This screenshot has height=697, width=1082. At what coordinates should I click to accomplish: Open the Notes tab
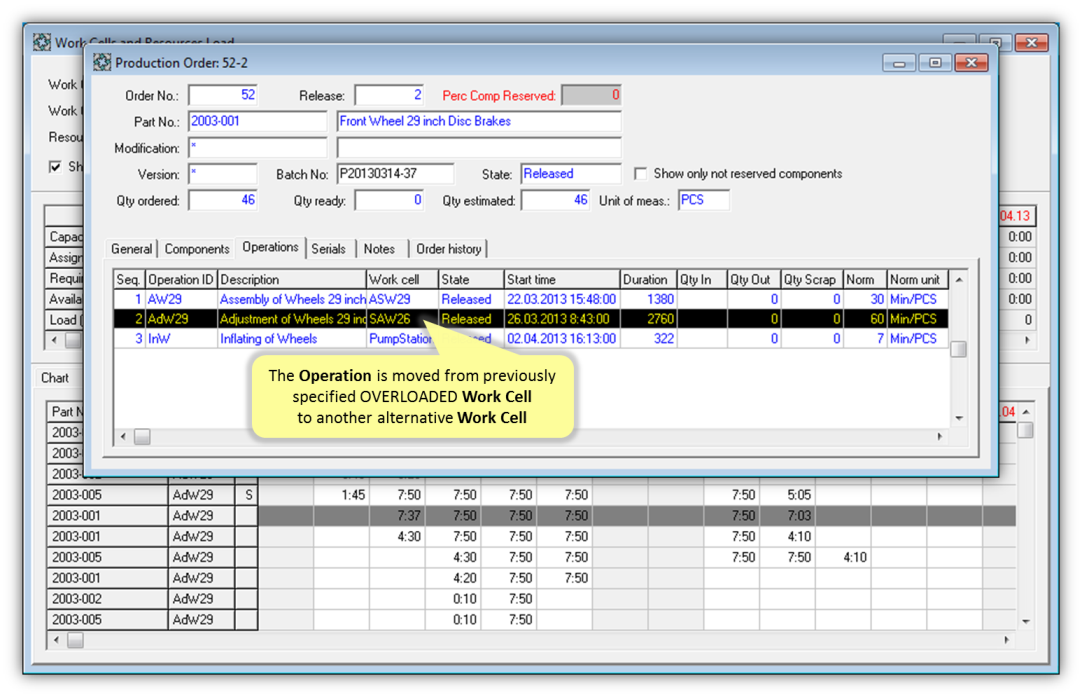click(x=380, y=249)
